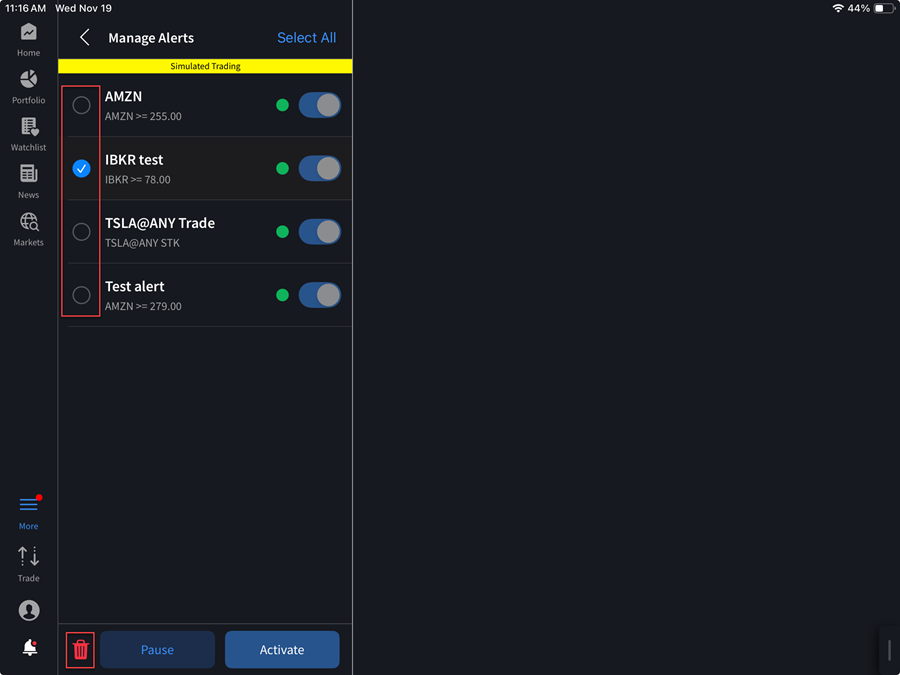Deselect the IBKR test alert
The height and width of the screenshot is (675, 900).
pos(81,168)
